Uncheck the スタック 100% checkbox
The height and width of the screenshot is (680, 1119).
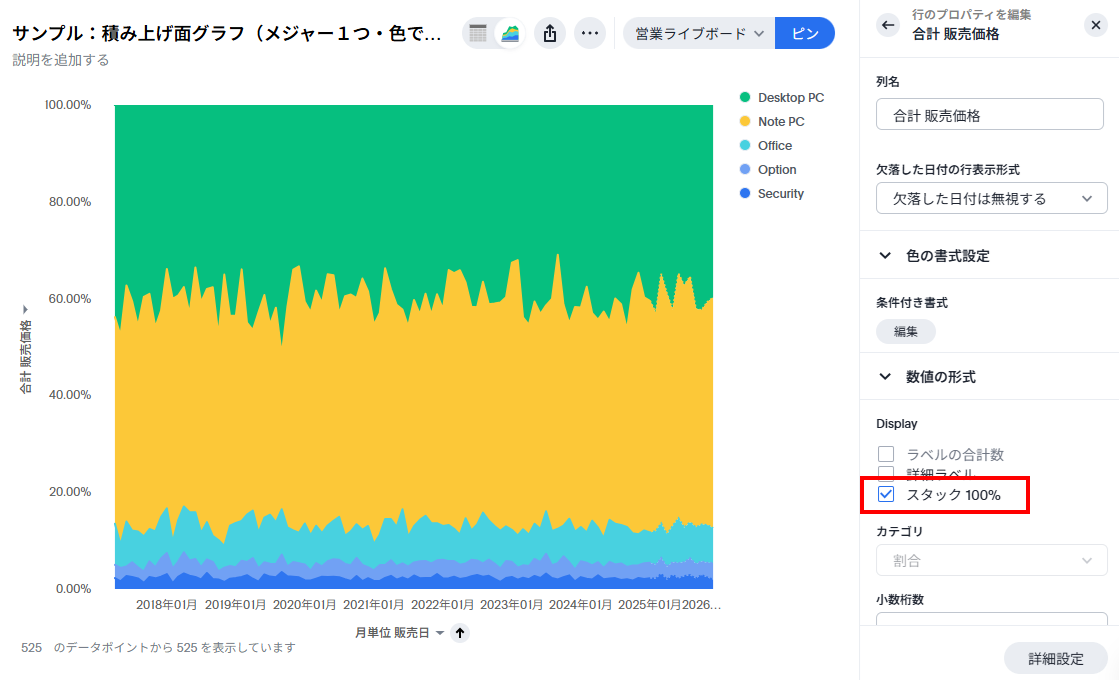(x=886, y=494)
